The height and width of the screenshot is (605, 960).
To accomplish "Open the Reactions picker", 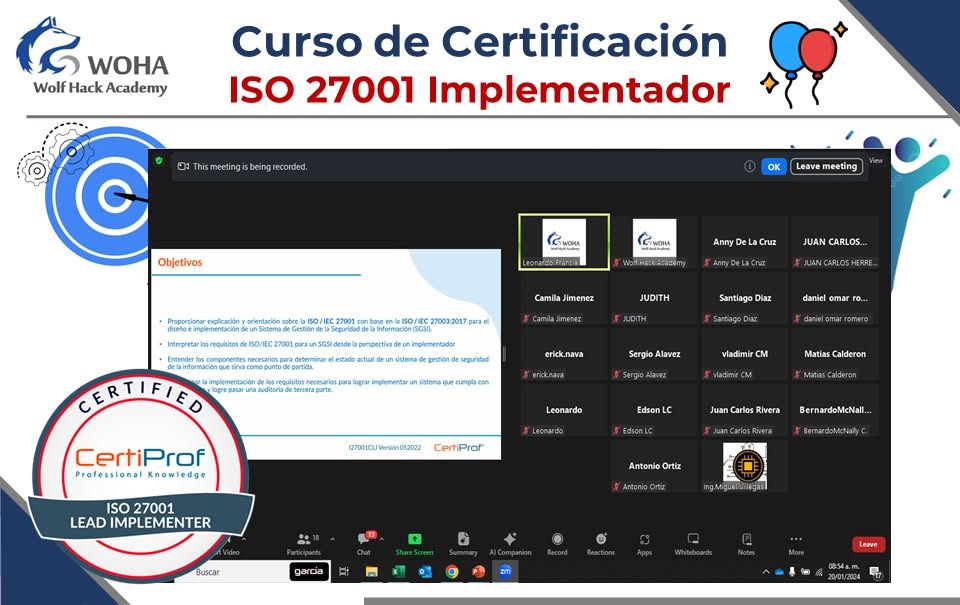I will coord(601,544).
